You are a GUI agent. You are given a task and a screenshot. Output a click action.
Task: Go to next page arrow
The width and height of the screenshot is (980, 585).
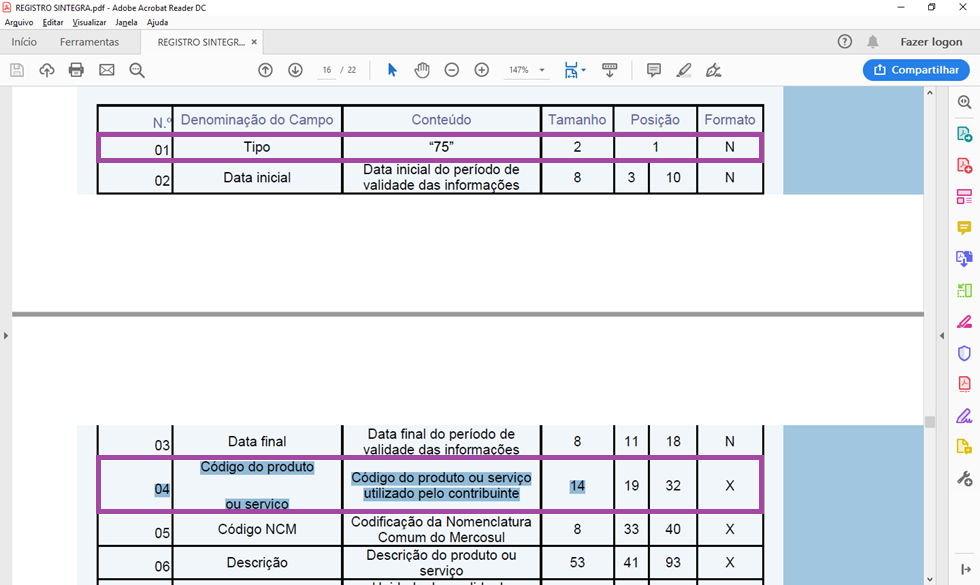[x=295, y=70]
